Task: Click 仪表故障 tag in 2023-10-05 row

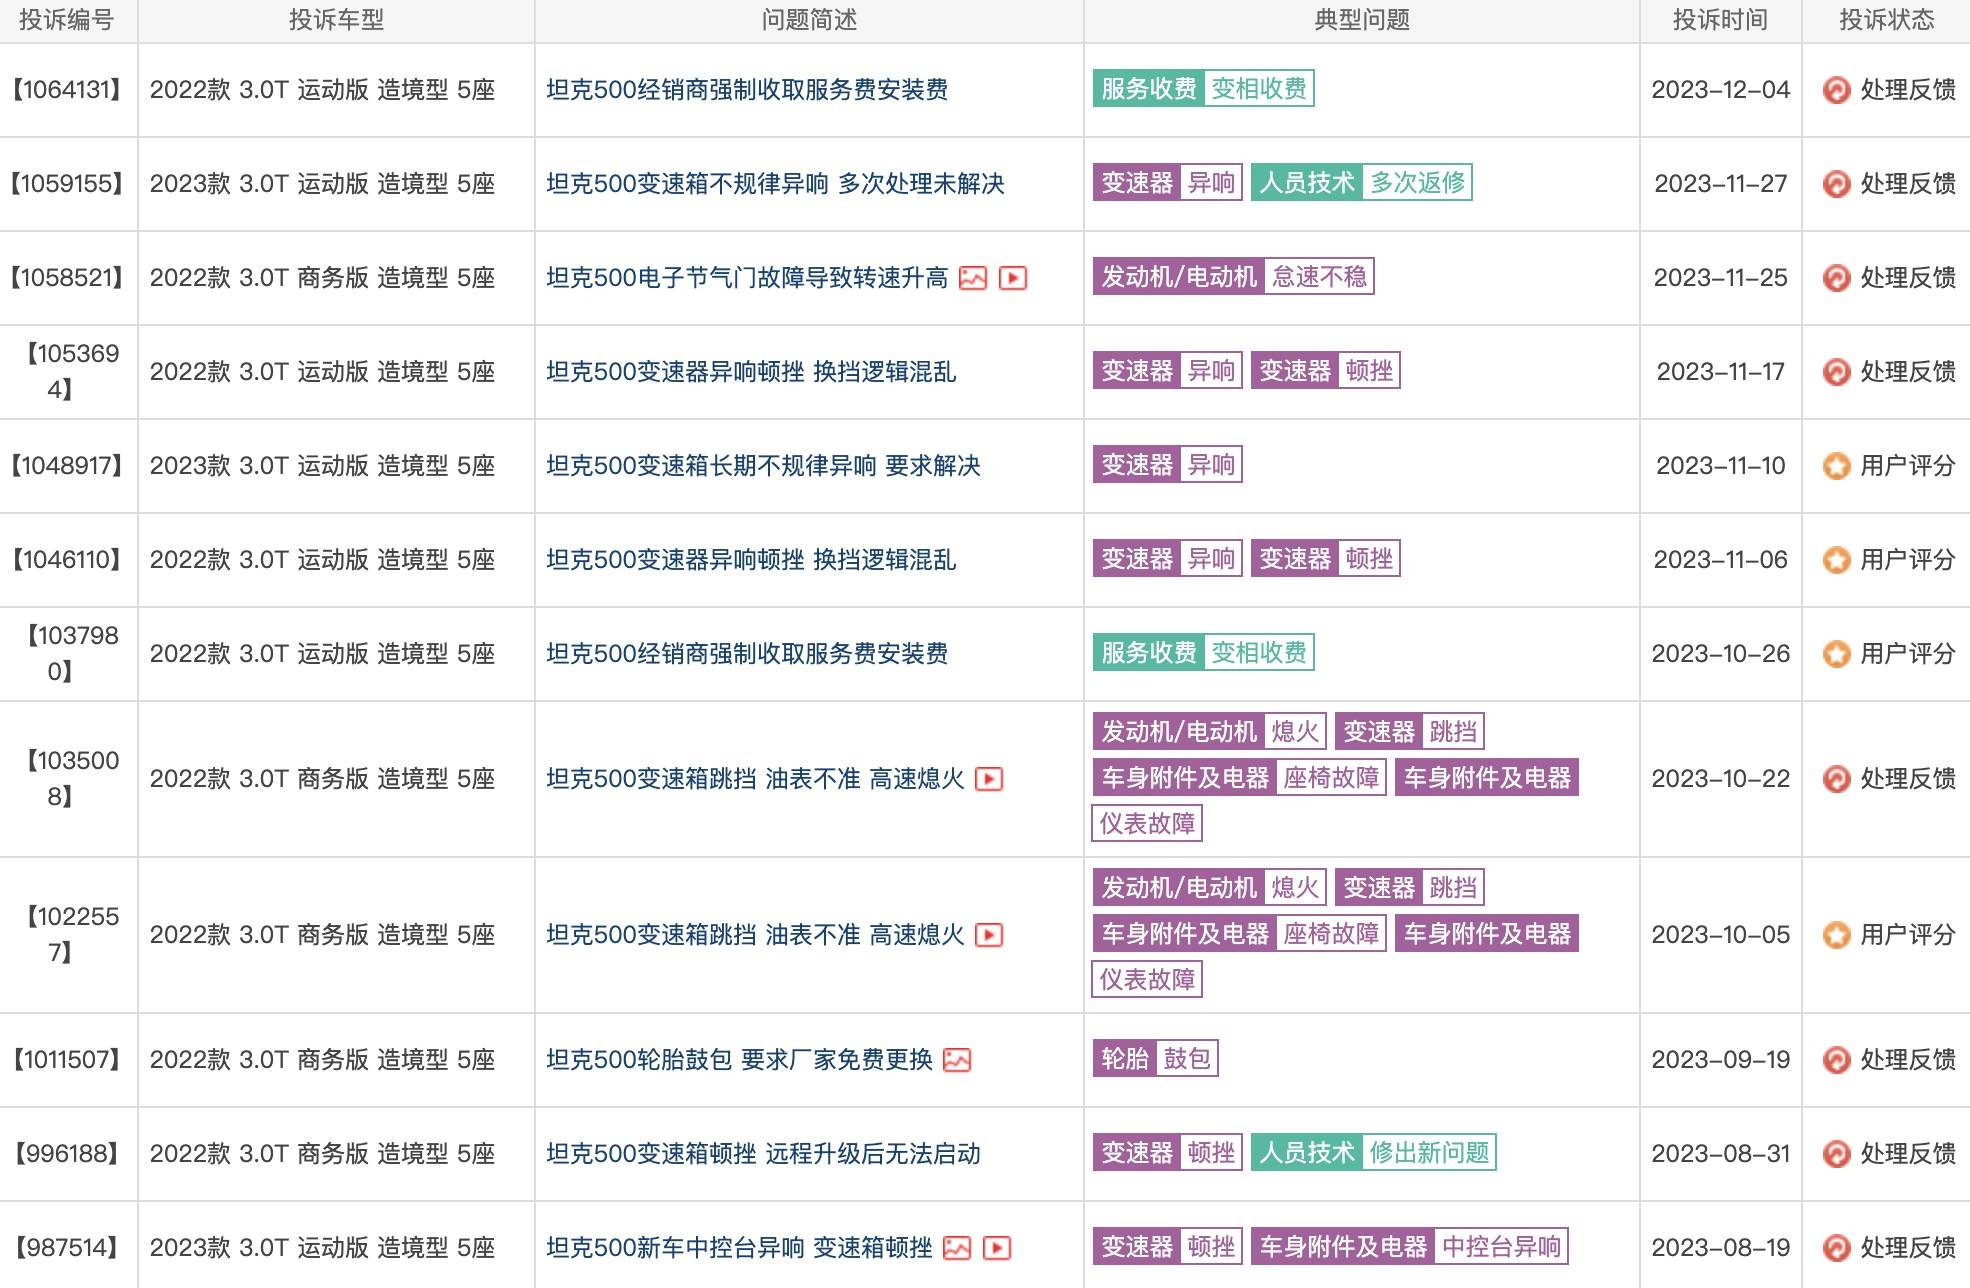Action: [x=1147, y=980]
